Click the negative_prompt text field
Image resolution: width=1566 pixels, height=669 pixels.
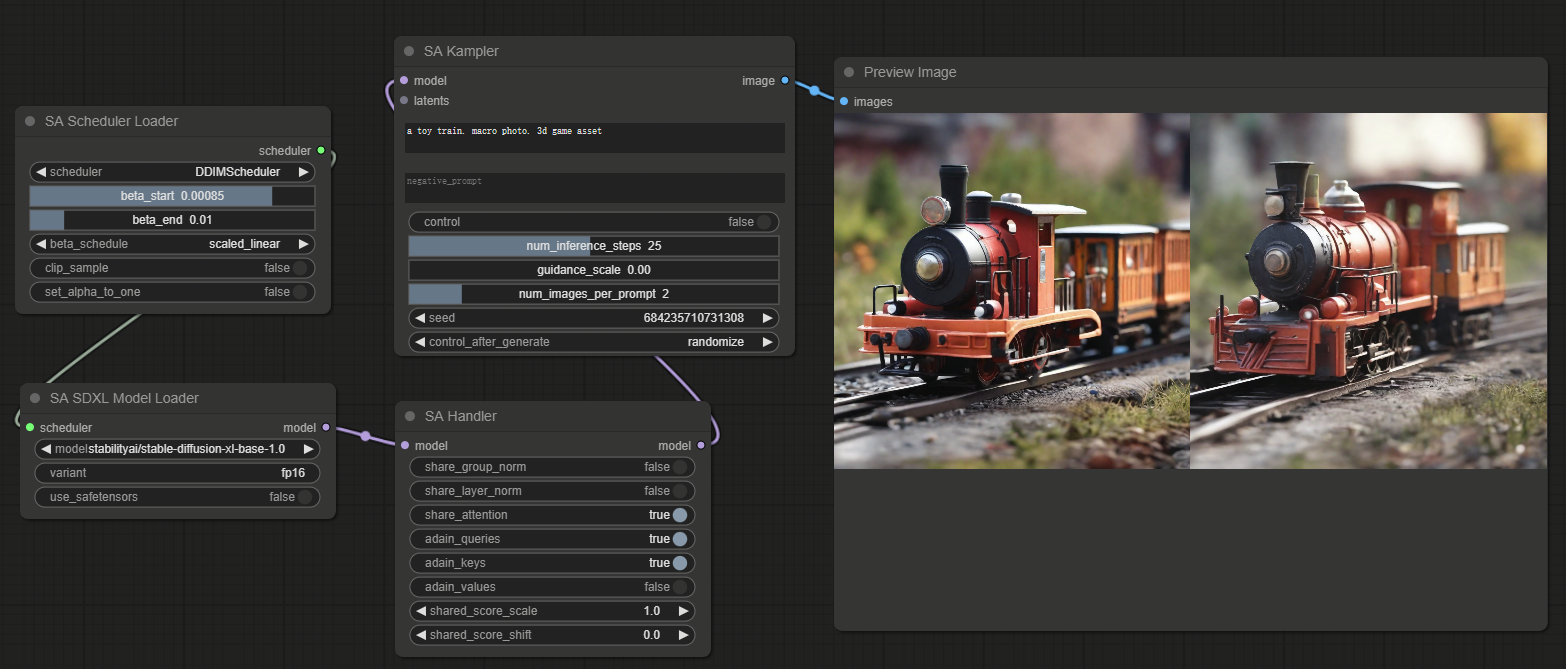point(595,188)
